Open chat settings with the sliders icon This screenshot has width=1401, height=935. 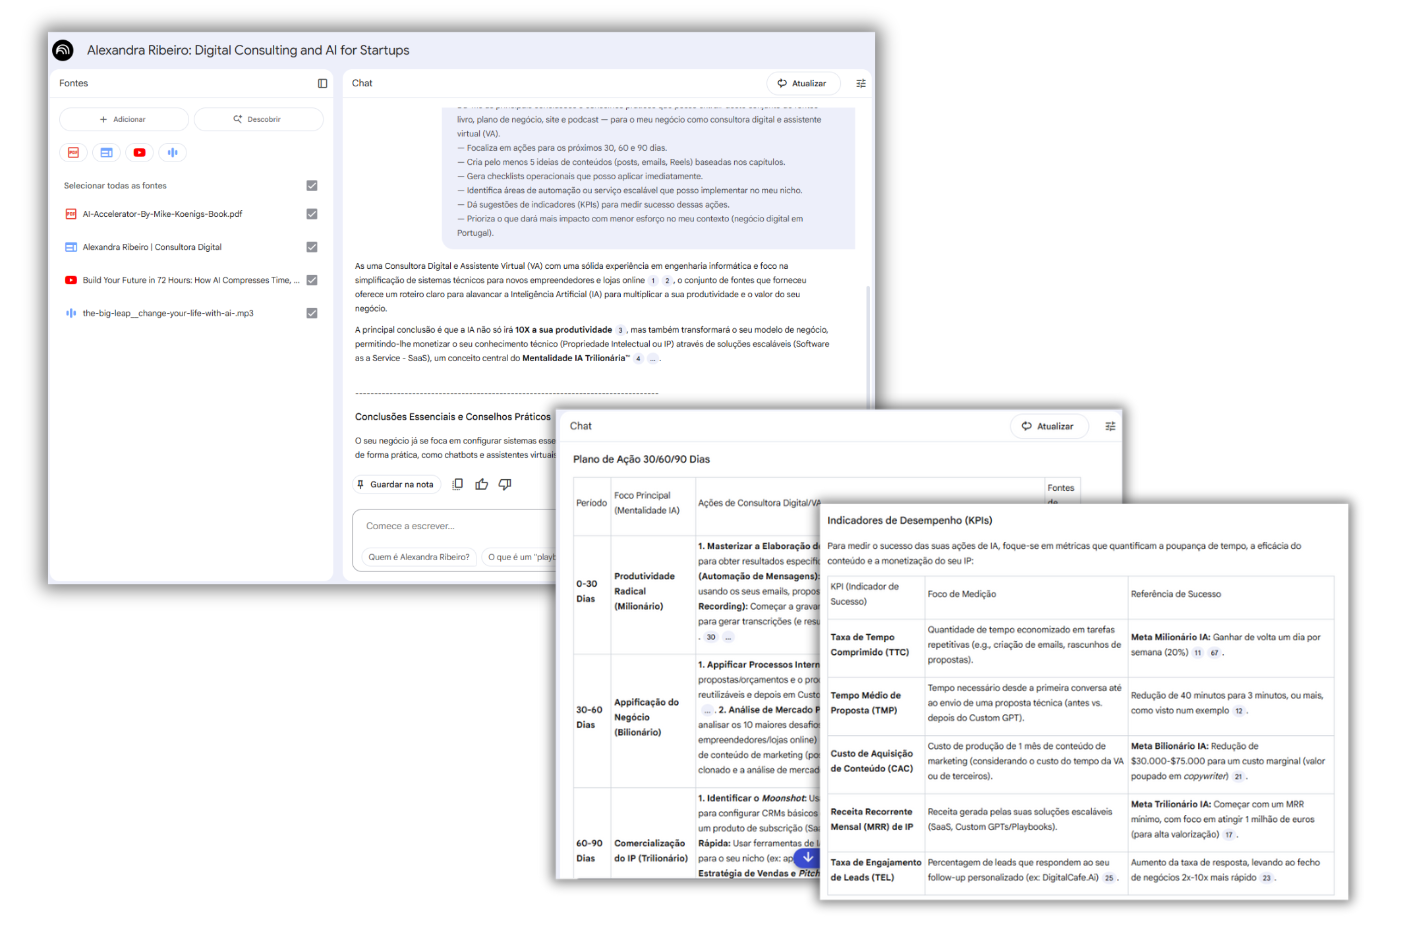tap(860, 83)
